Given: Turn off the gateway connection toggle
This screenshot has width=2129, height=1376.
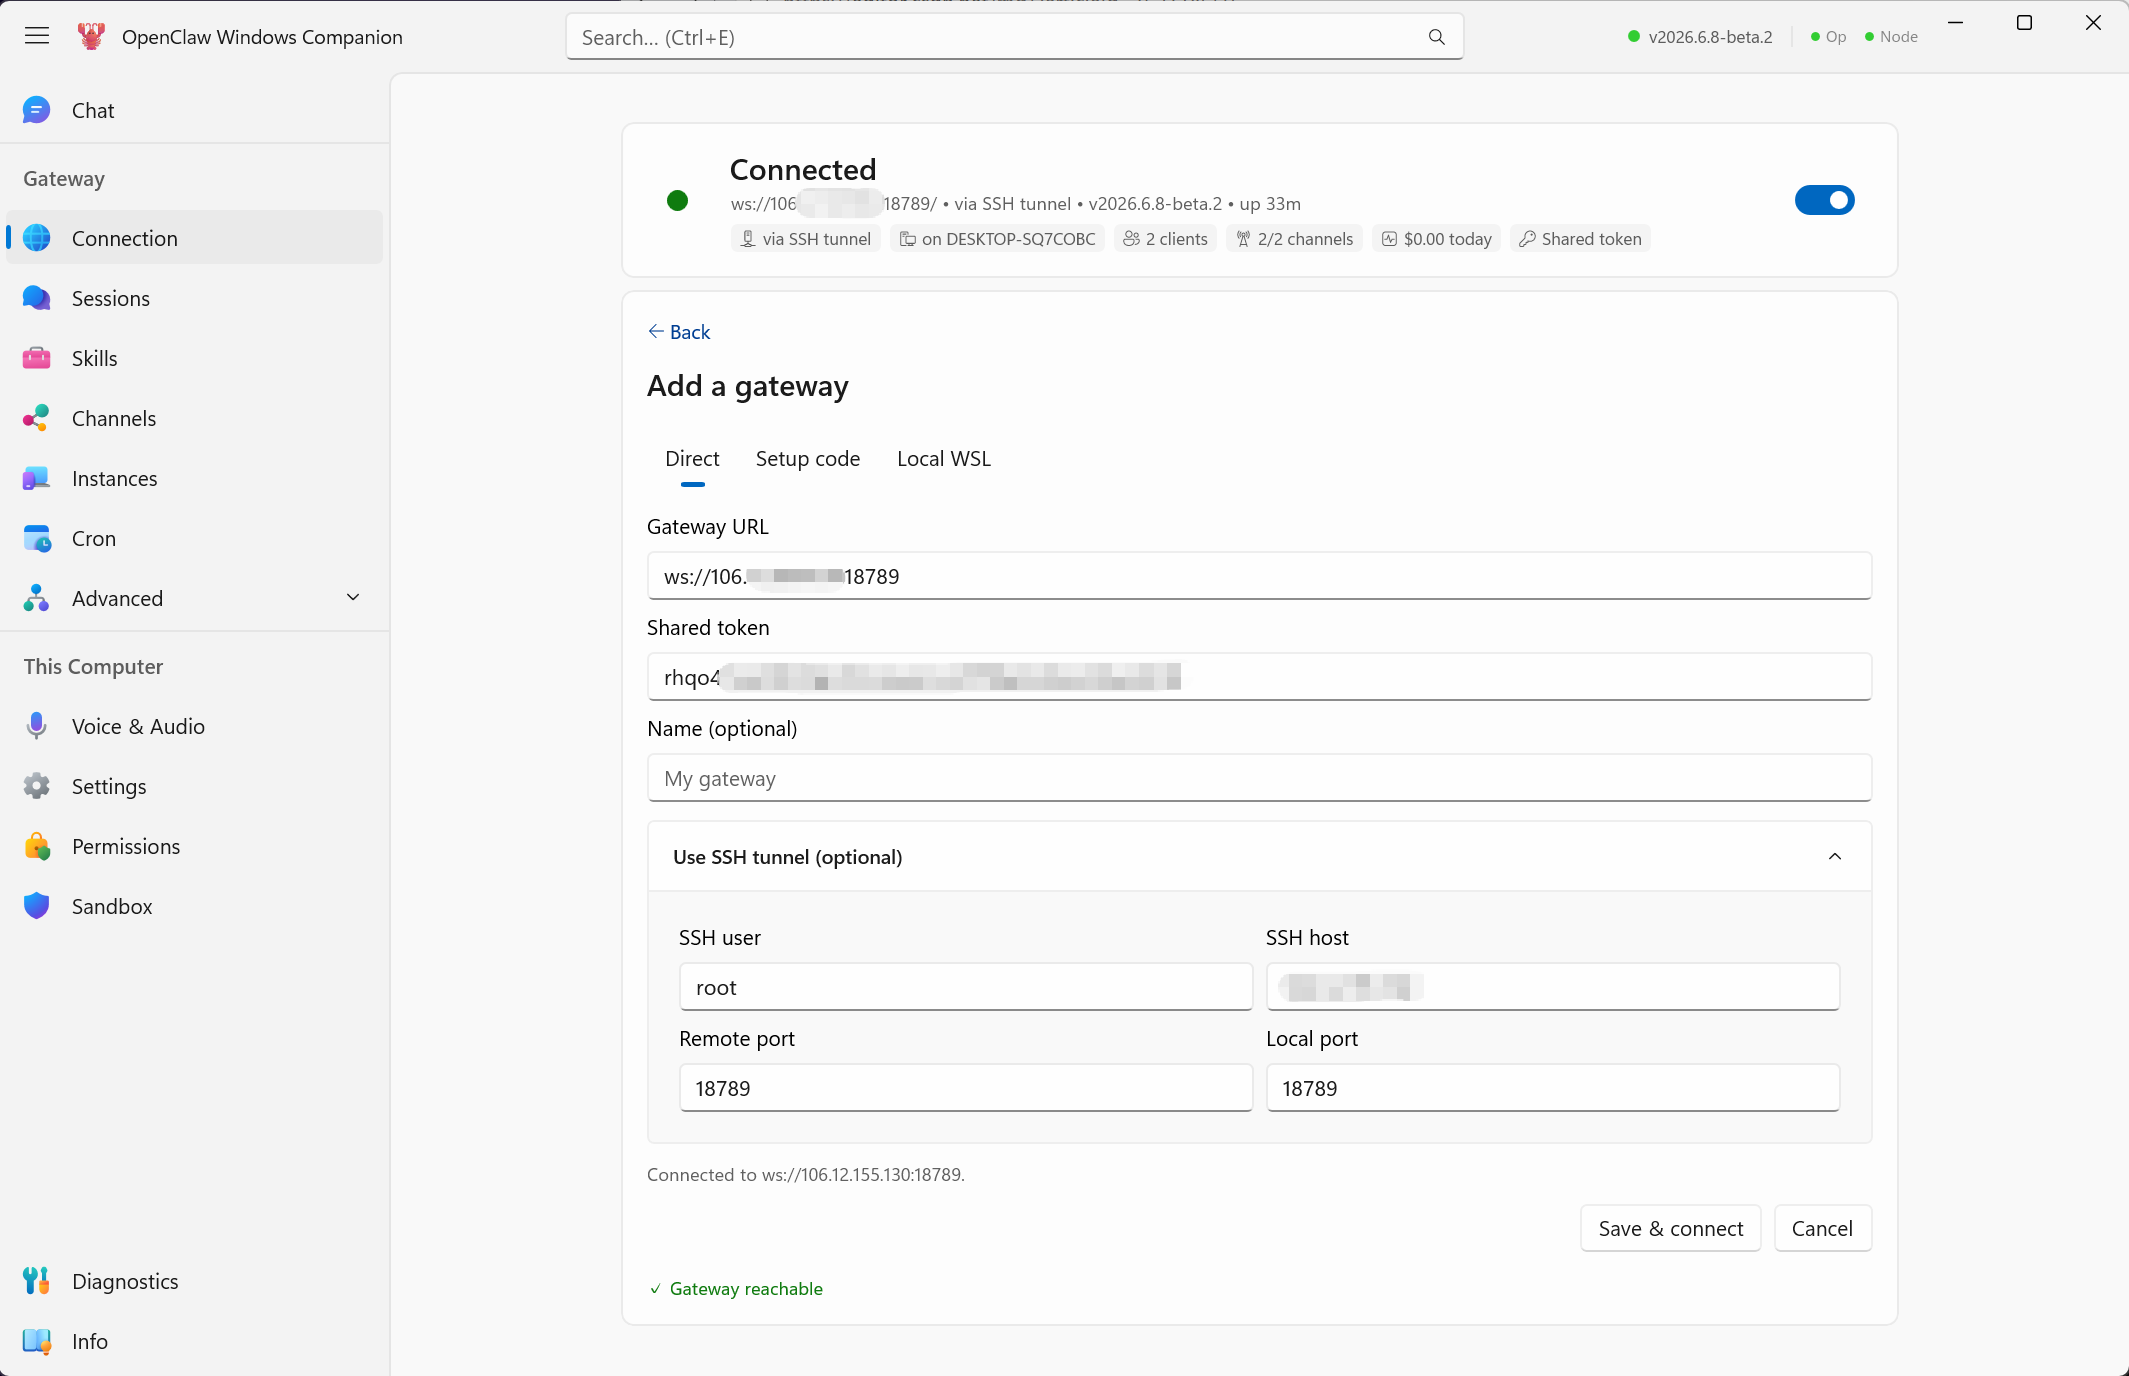Looking at the screenshot, I should (1824, 200).
